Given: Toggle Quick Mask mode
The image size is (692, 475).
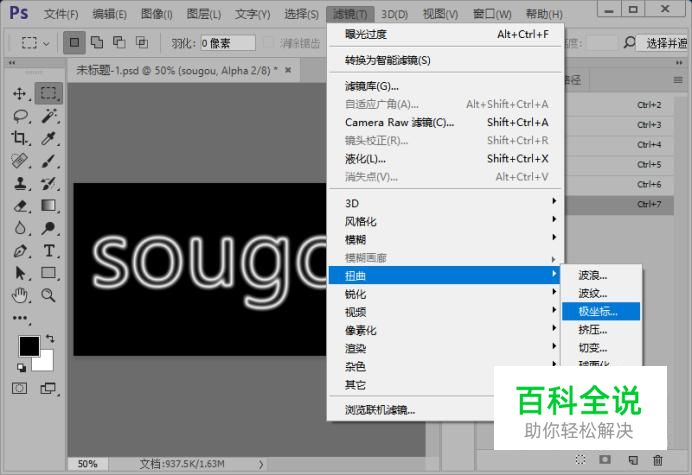Looking at the screenshot, I should pos(19,388).
